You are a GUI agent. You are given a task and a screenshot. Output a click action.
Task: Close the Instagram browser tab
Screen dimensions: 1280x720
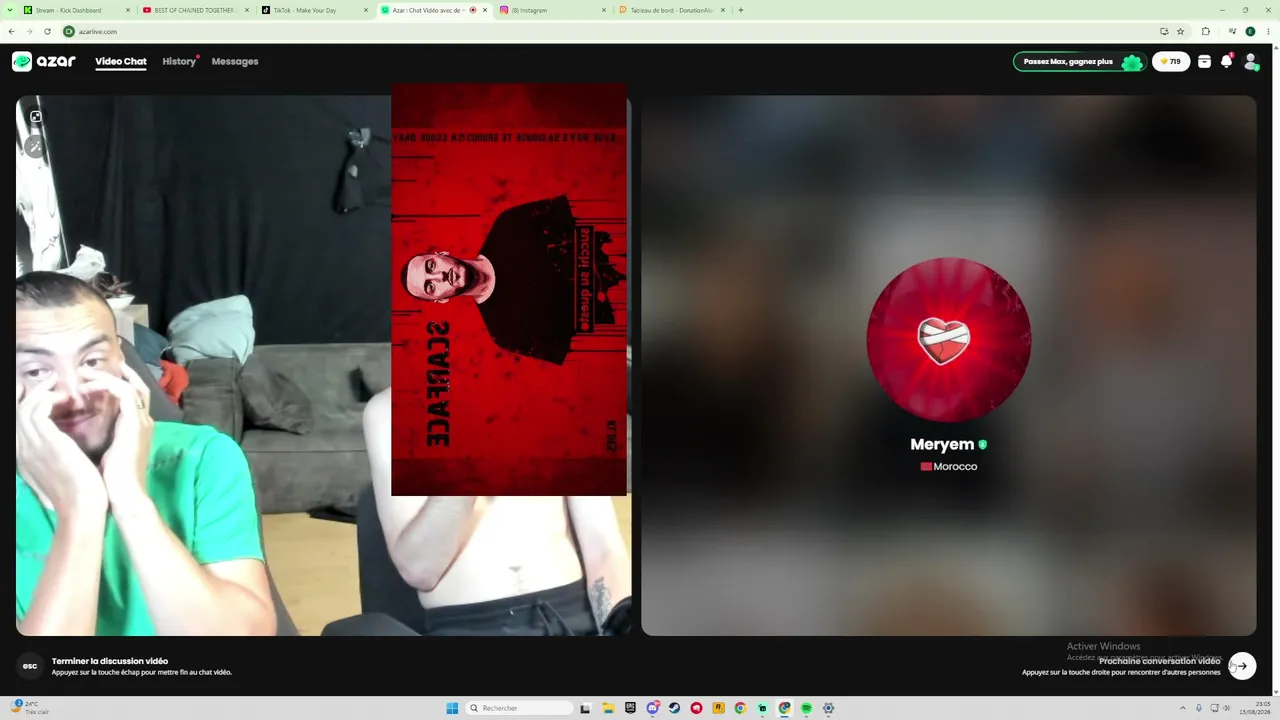coord(603,10)
